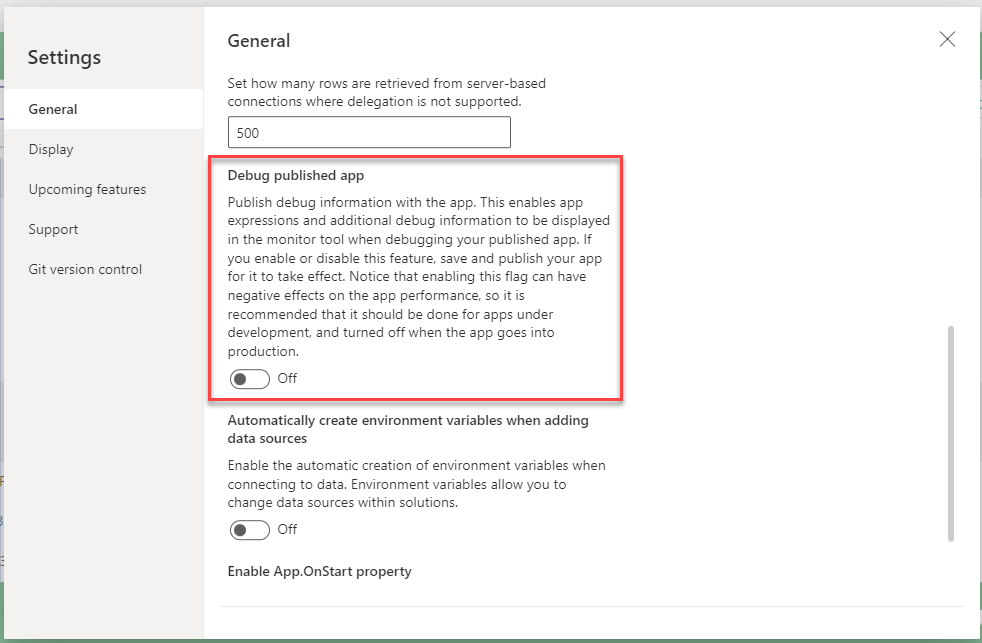Click Off label under environment variables setting
Image resolution: width=982 pixels, height=643 pixels.
[x=287, y=530]
